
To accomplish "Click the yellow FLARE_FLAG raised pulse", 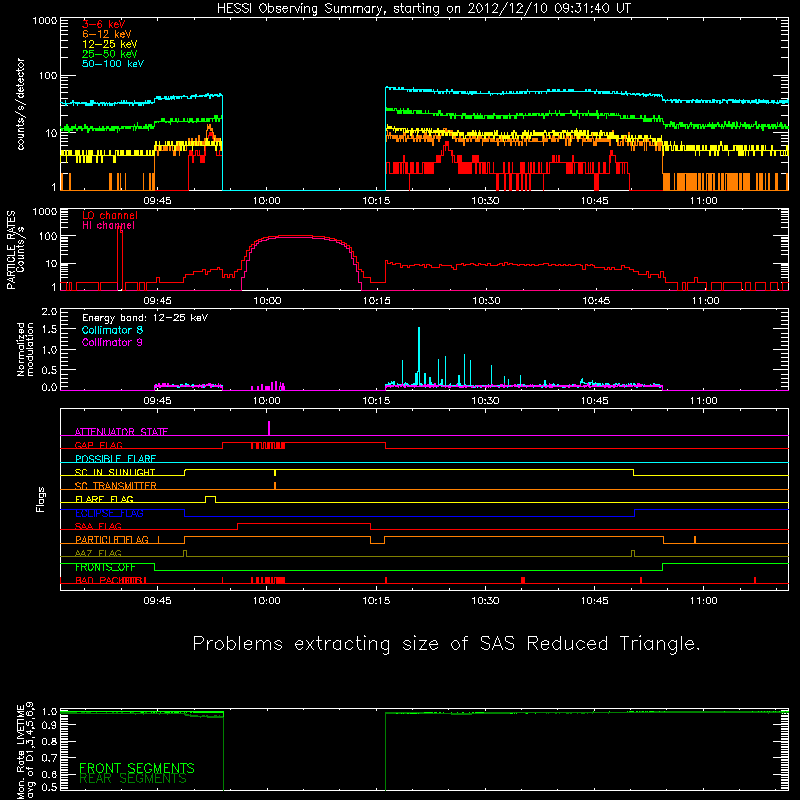I will point(210,498).
